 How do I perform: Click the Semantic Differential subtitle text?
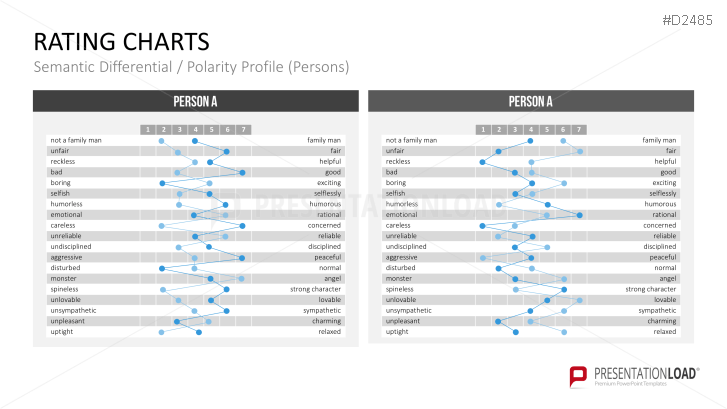(x=190, y=67)
